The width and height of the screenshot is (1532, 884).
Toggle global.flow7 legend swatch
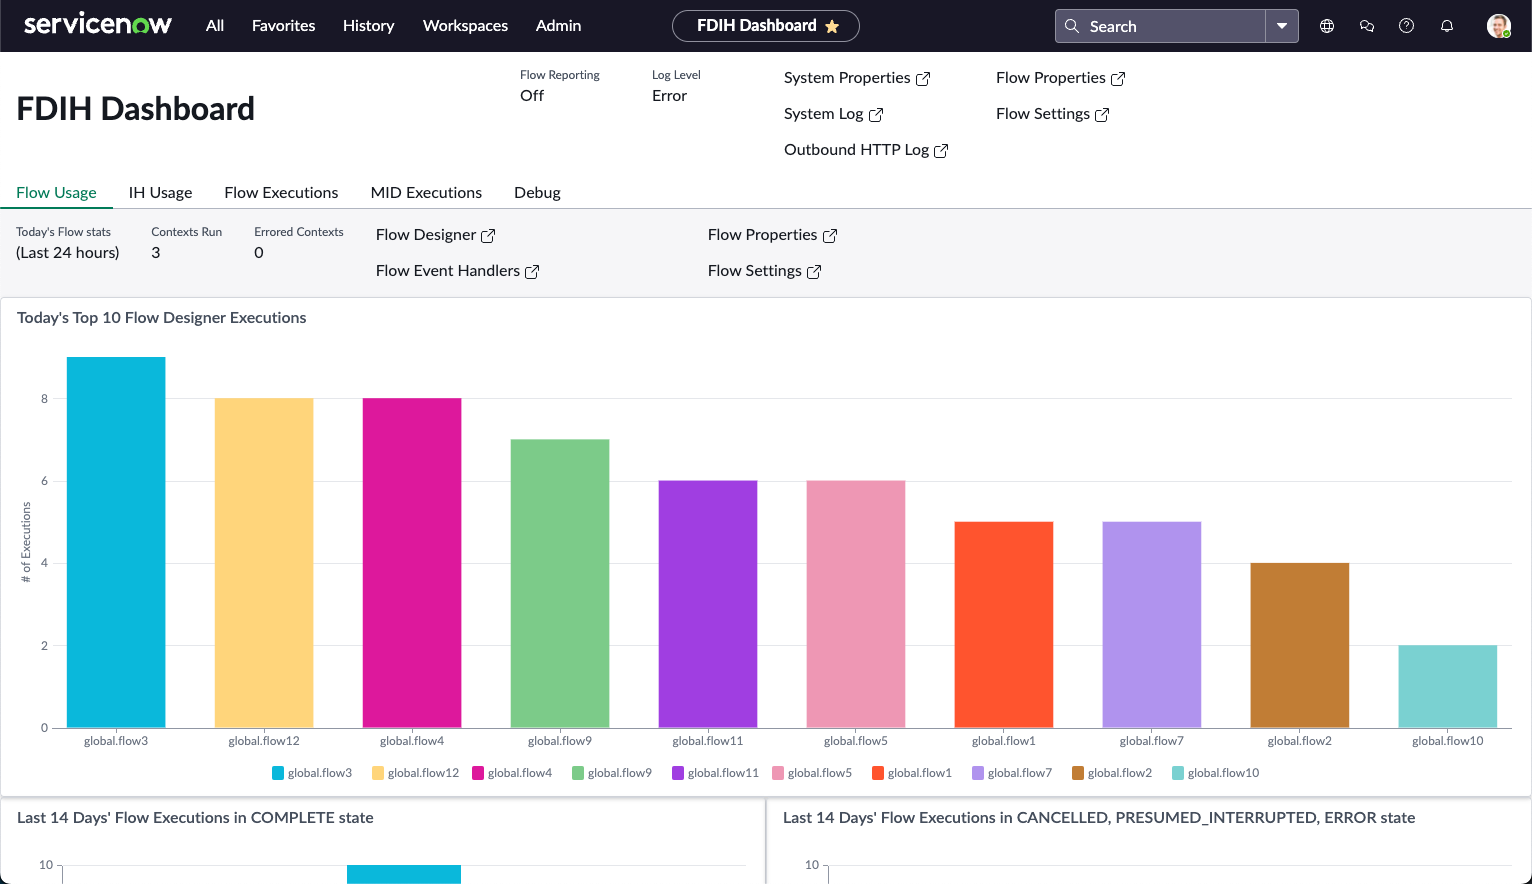pyautogui.click(x=978, y=773)
